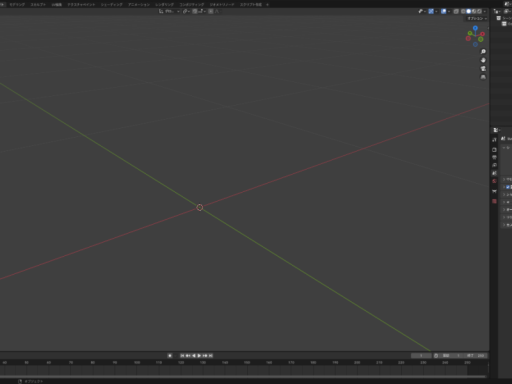Image resolution: width=512 pixels, height=384 pixels.
Task: Toggle X-ray mode
Action: pyautogui.click(x=456, y=11)
